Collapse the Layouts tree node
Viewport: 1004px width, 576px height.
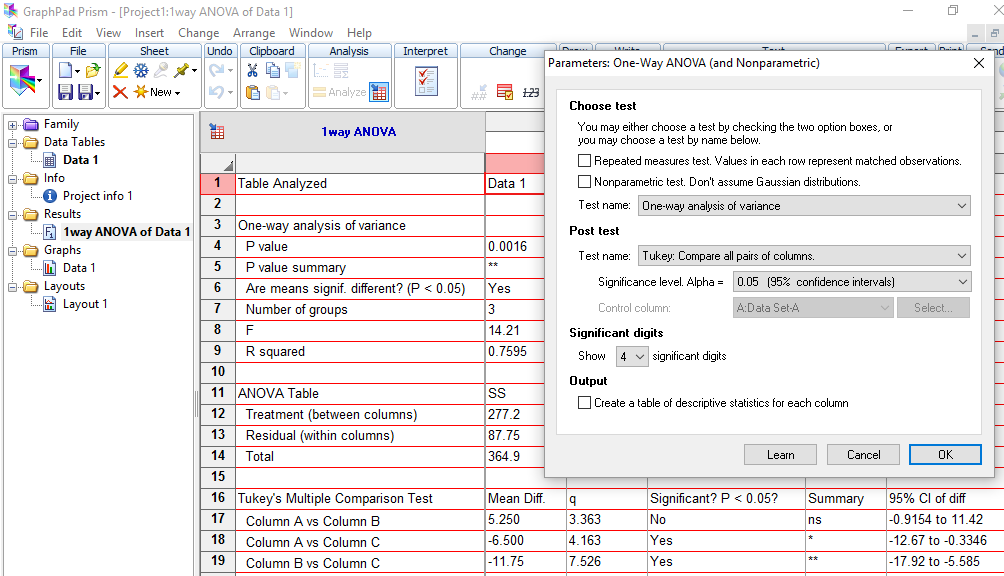(x=12, y=287)
